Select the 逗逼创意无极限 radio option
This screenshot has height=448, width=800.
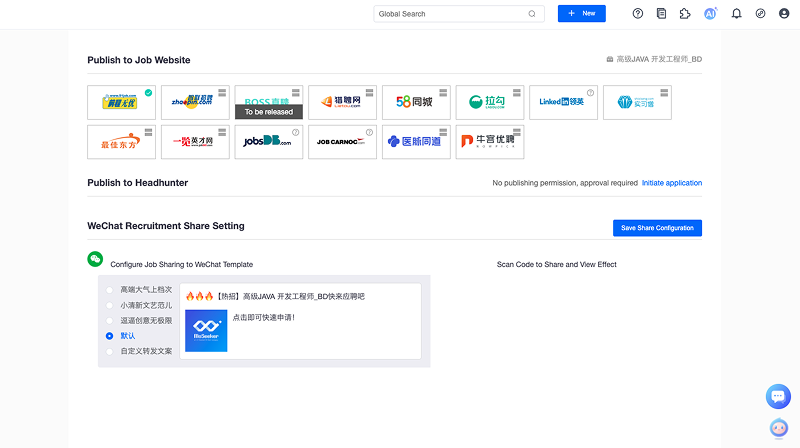pos(110,320)
